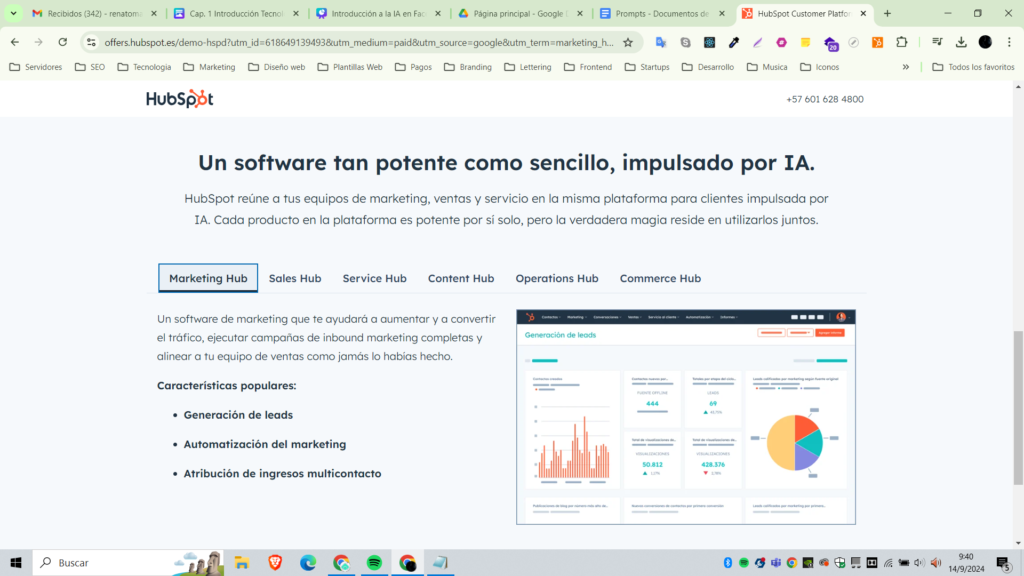
Task: Open the Google Translate extension
Action: tap(661, 42)
